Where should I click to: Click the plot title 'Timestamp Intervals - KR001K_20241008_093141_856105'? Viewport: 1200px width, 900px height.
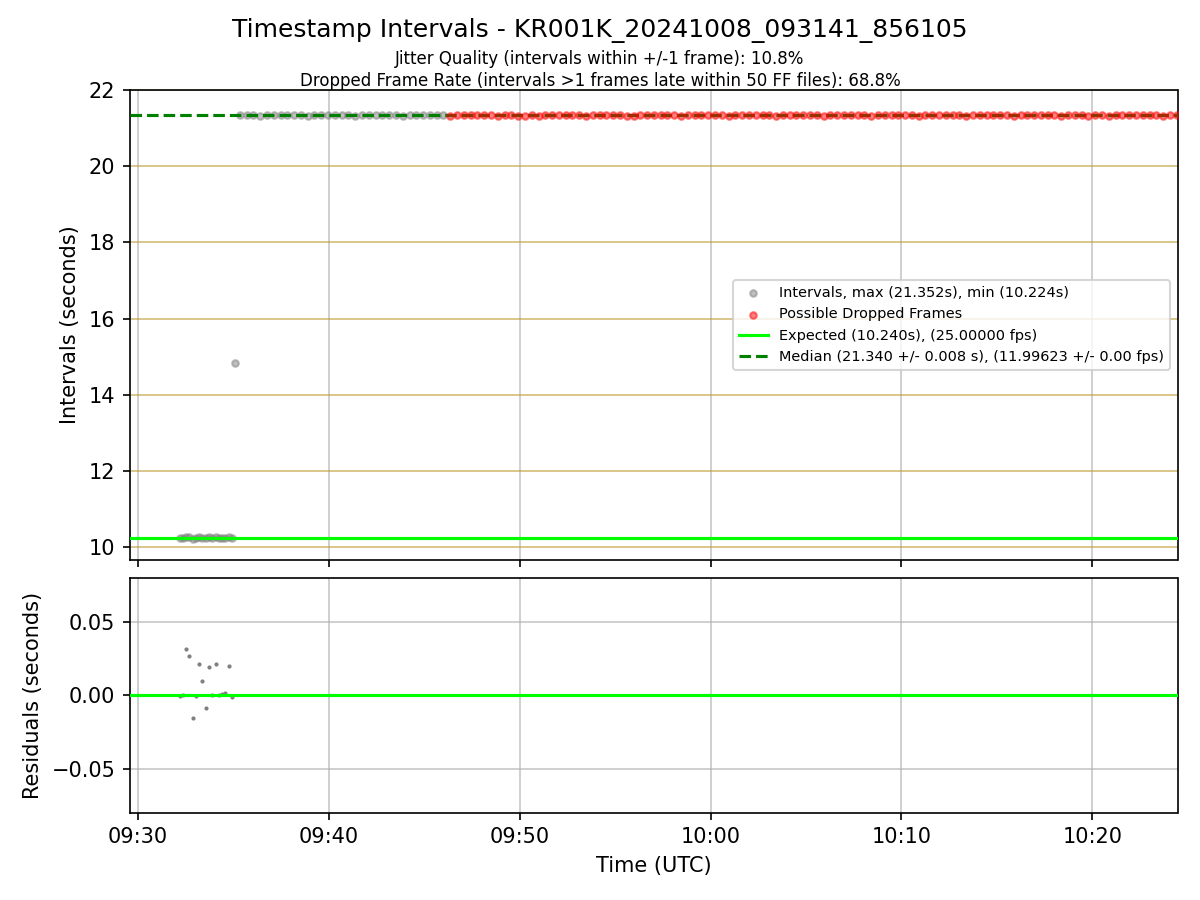coord(599,29)
